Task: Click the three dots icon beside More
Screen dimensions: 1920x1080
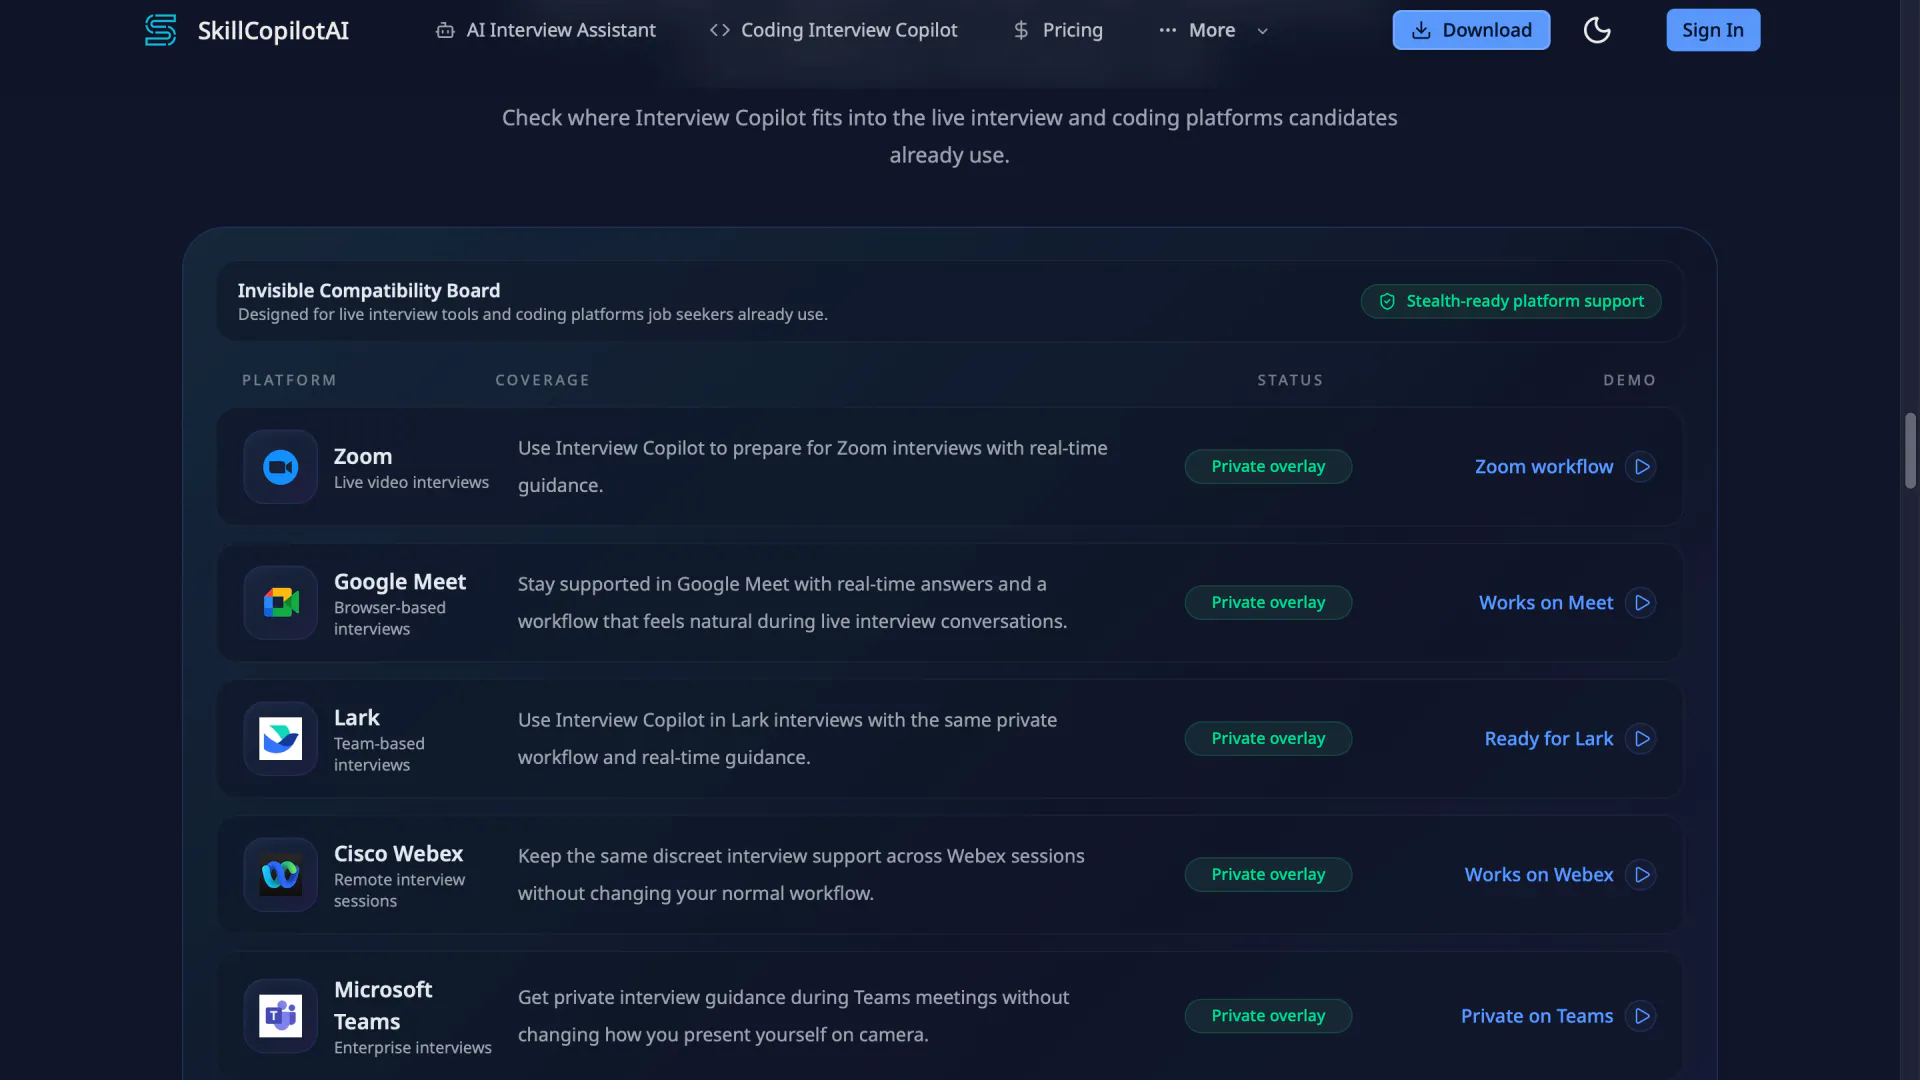Action: tap(1167, 30)
